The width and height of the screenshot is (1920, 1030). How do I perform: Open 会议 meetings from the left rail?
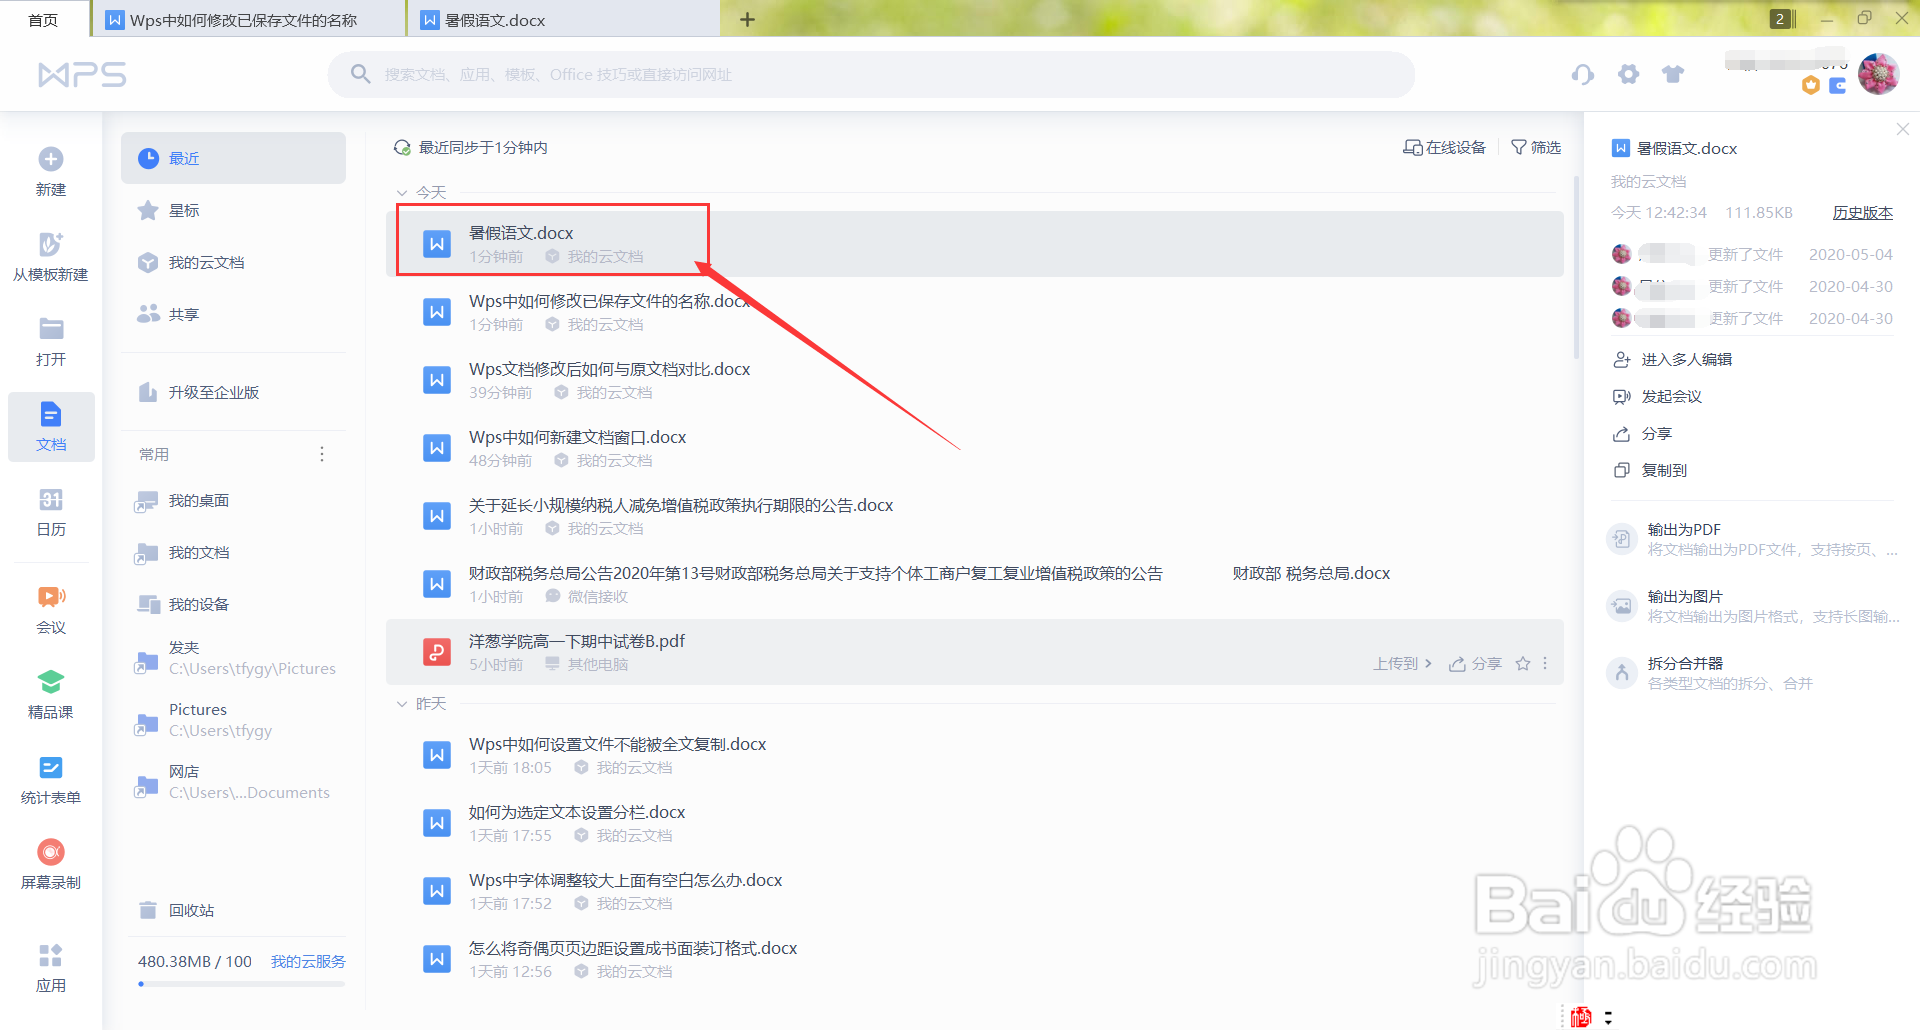[50, 608]
